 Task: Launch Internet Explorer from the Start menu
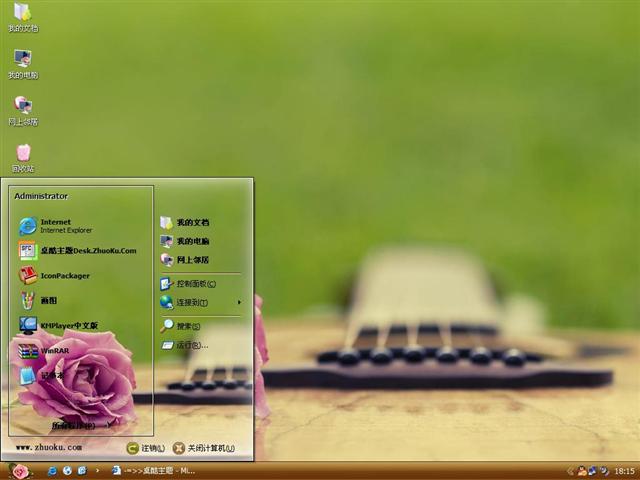tap(56, 226)
